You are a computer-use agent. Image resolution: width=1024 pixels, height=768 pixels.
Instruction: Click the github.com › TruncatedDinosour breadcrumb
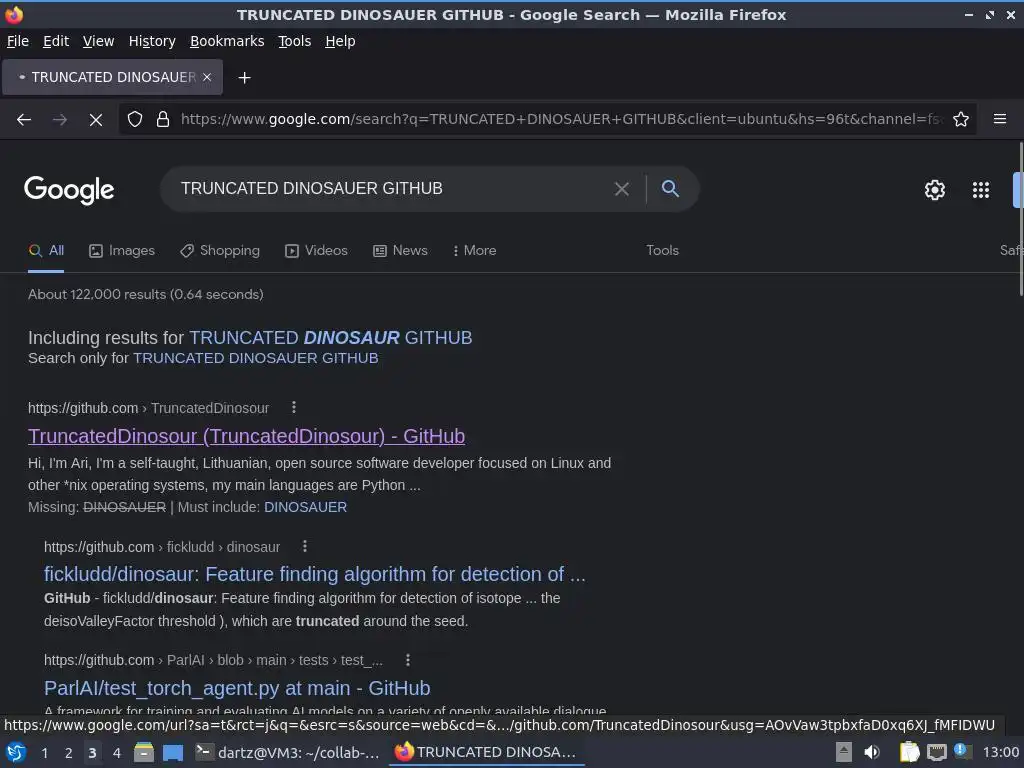(x=148, y=408)
